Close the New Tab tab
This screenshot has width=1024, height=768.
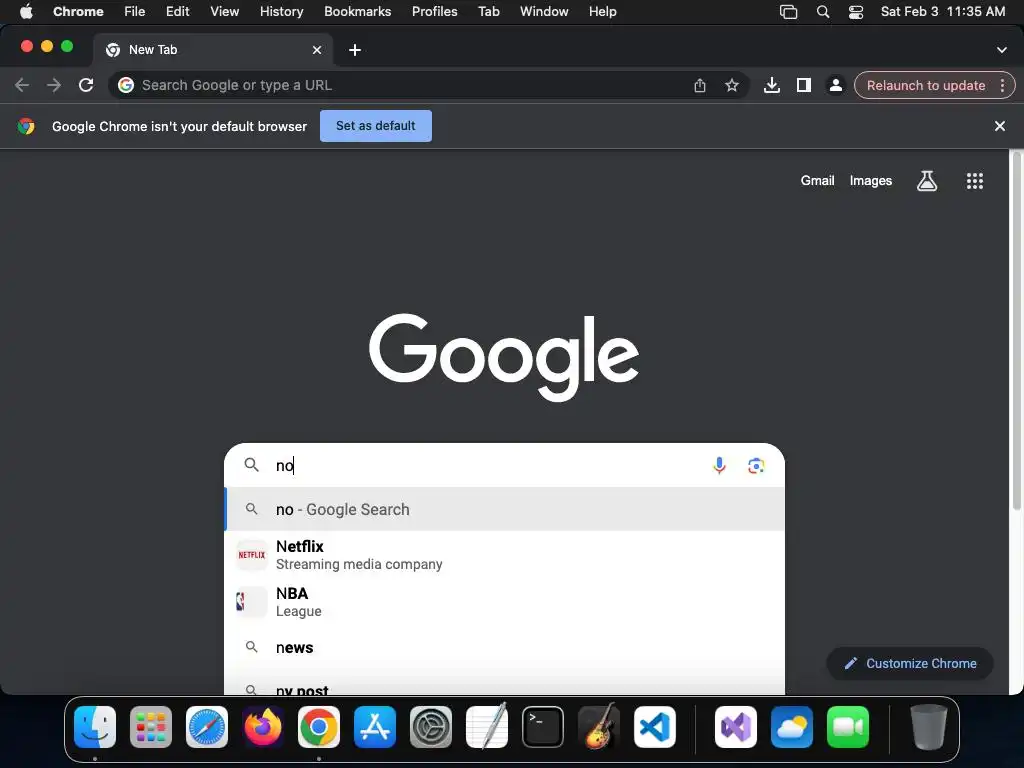[317, 50]
